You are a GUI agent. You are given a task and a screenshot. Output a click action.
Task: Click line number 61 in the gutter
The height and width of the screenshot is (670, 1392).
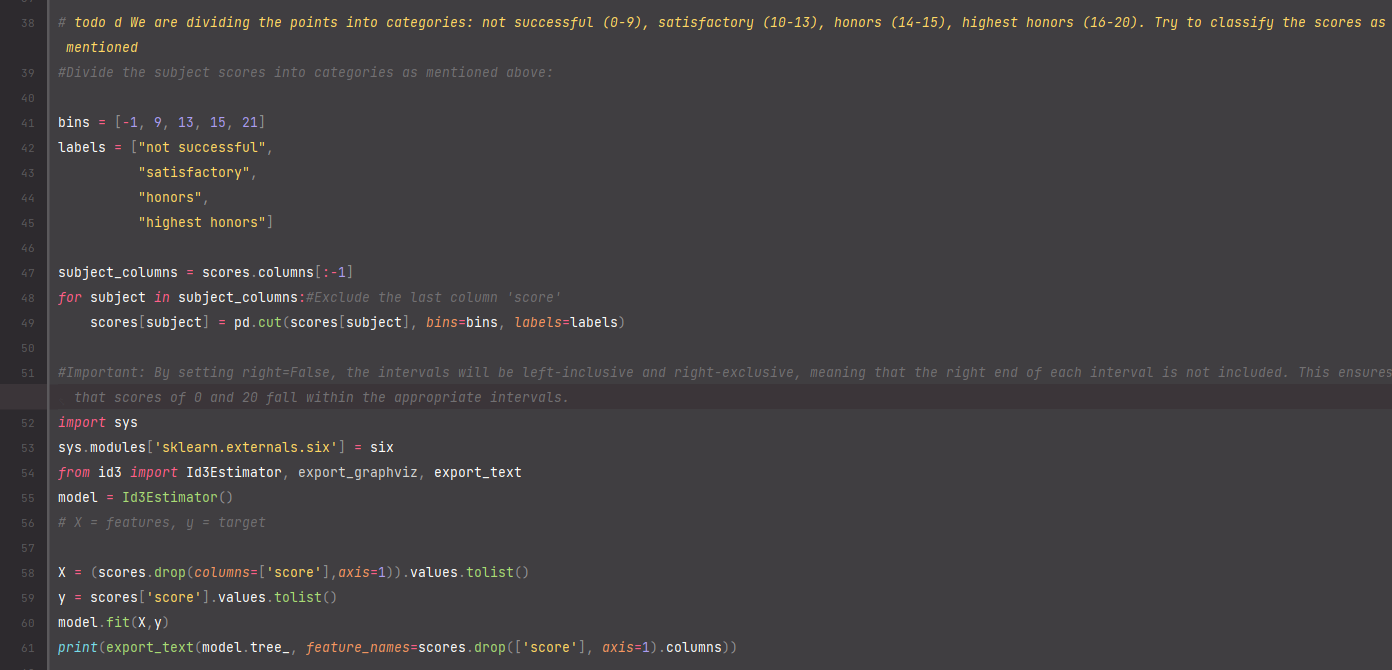27,647
